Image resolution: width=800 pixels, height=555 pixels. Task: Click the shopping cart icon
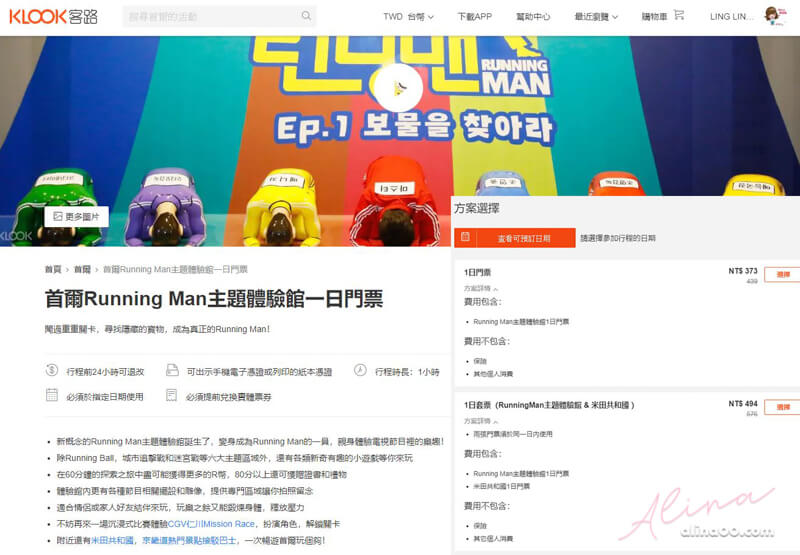tap(679, 15)
